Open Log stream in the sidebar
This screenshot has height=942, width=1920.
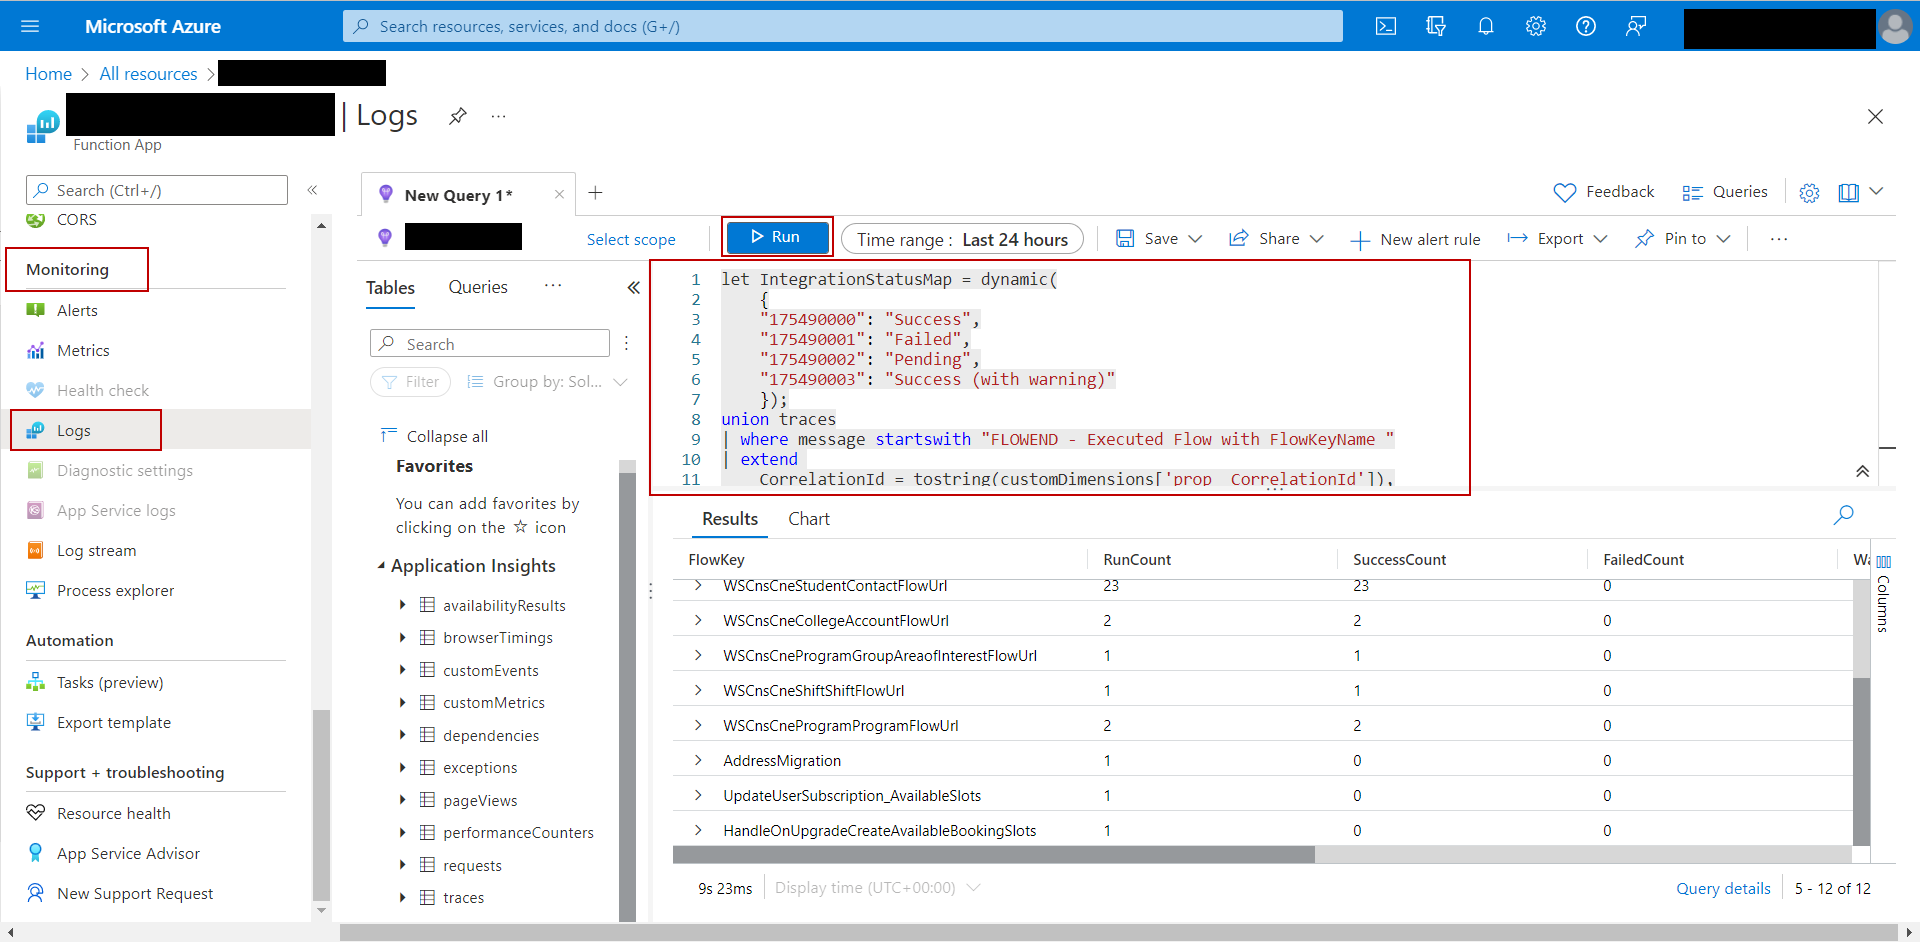coord(96,551)
